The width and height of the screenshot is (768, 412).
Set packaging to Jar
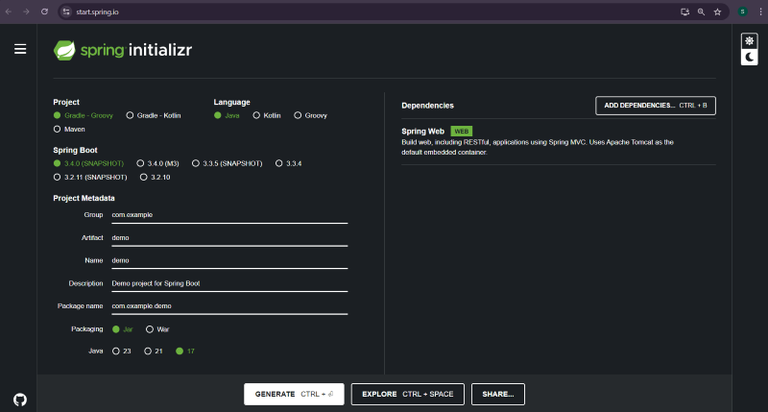[x=122, y=329]
